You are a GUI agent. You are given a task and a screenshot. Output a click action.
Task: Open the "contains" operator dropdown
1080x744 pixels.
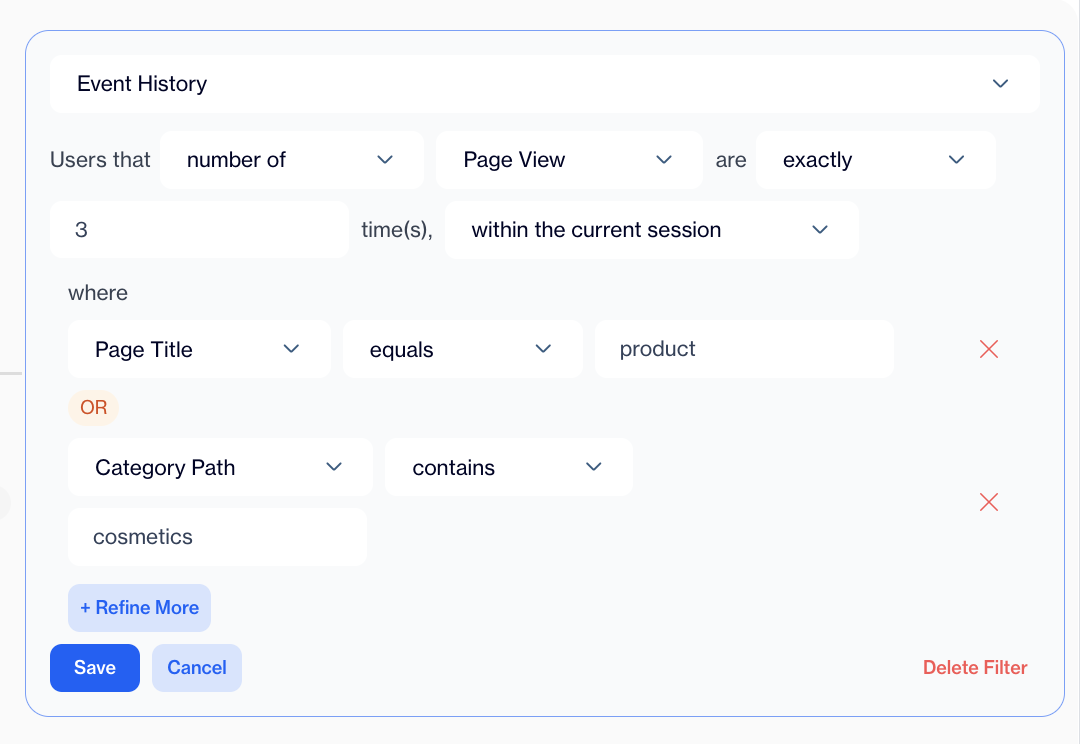[x=508, y=467]
